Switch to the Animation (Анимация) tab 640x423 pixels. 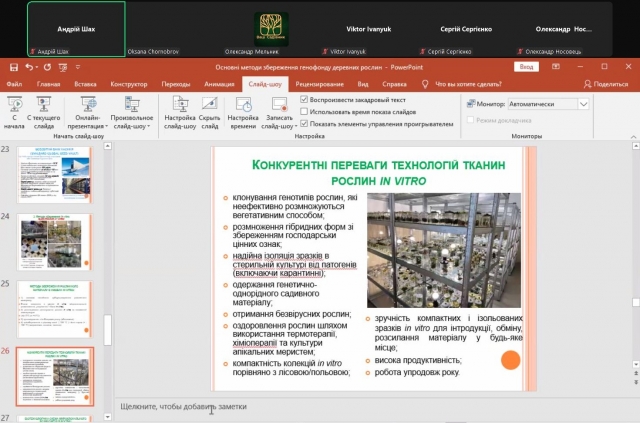point(219,84)
